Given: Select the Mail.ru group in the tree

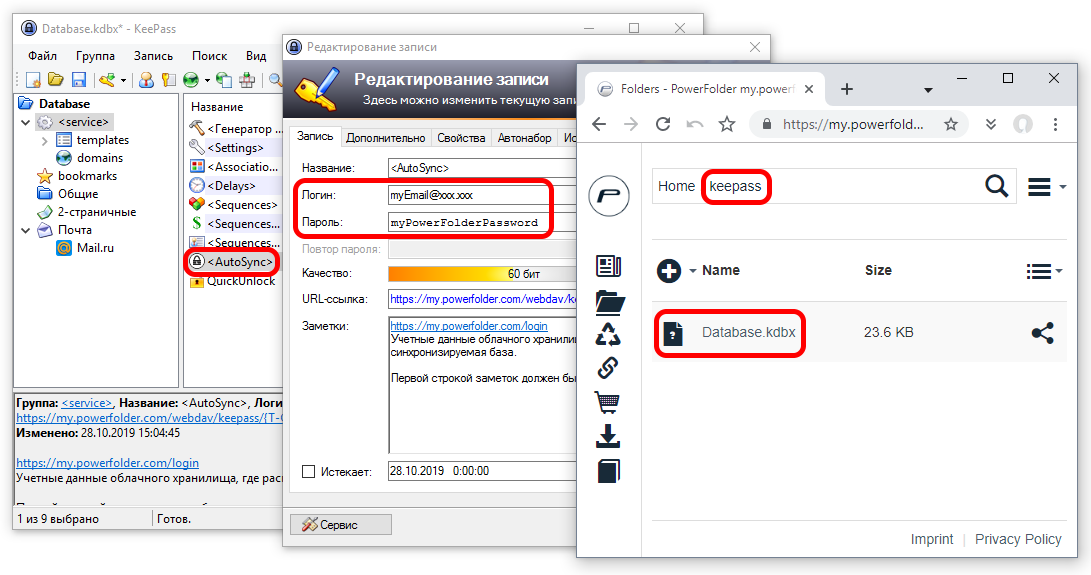Looking at the screenshot, I should [x=95, y=248].
